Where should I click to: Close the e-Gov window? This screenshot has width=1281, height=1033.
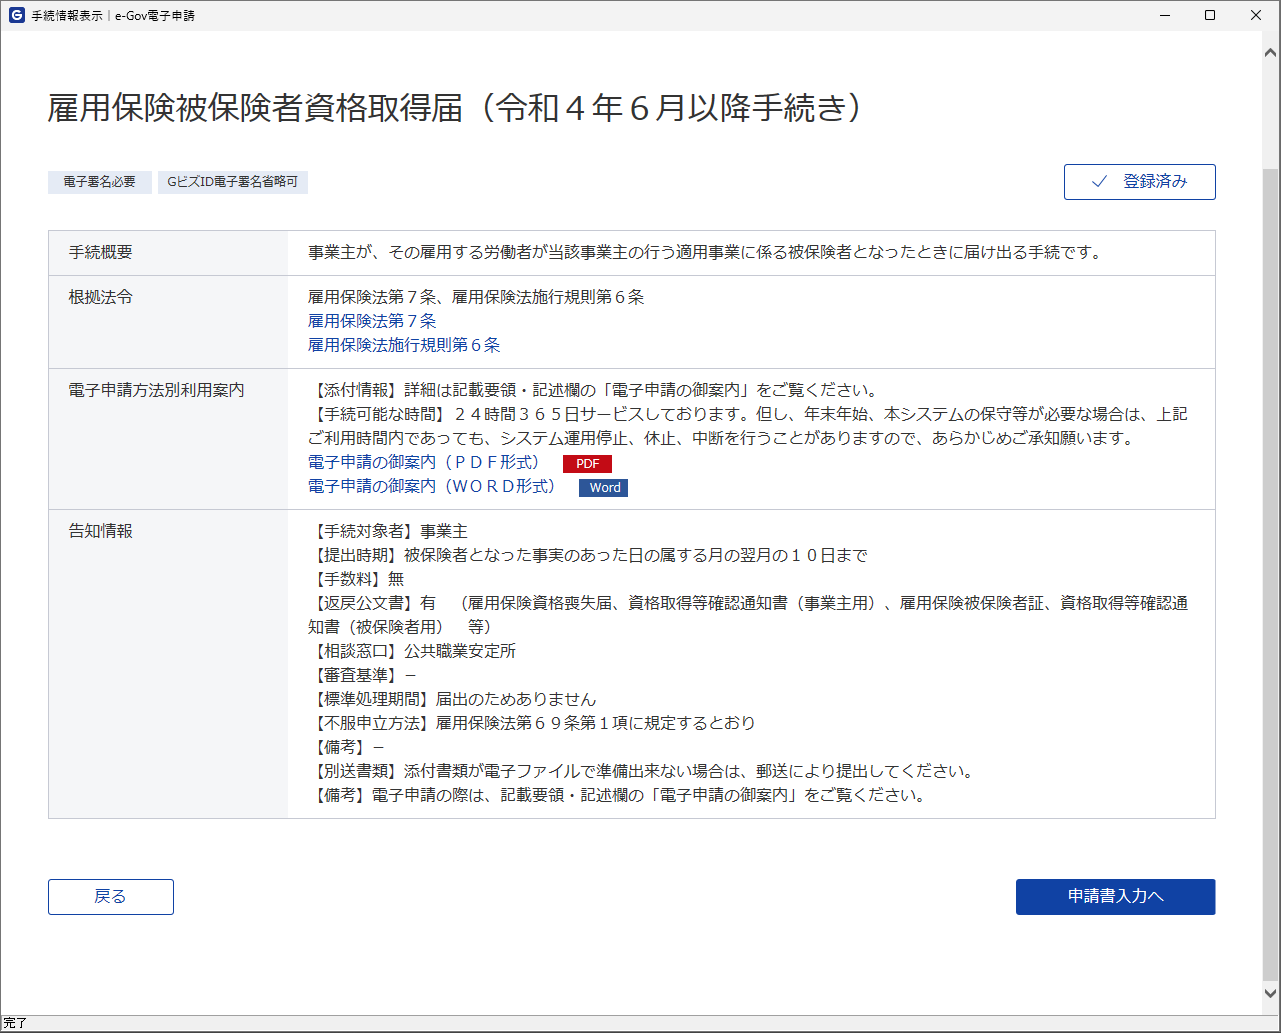(1256, 15)
